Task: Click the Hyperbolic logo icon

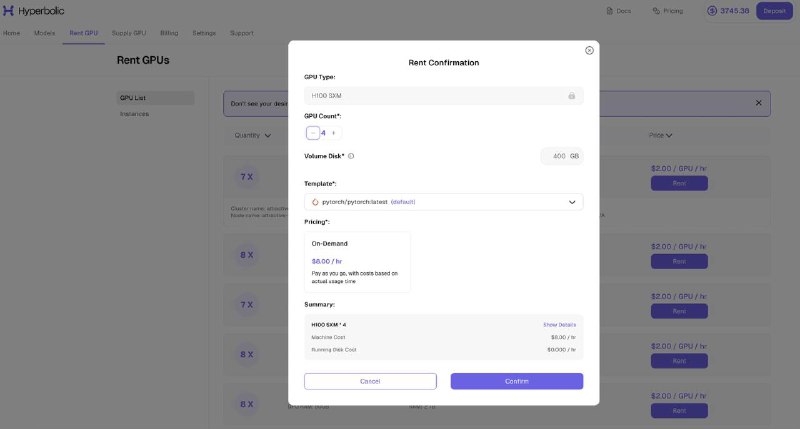Action: (x=8, y=11)
